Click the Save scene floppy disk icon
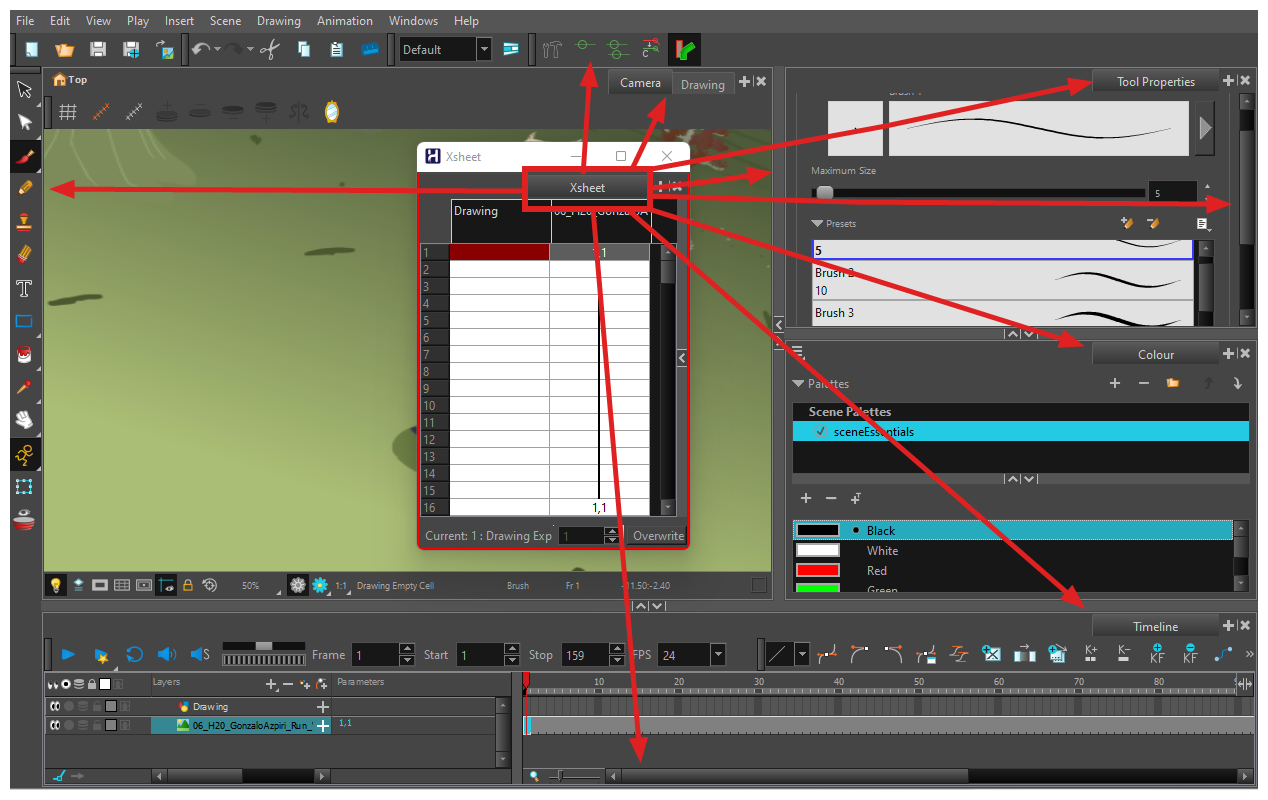1268x800 pixels. [98, 50]
